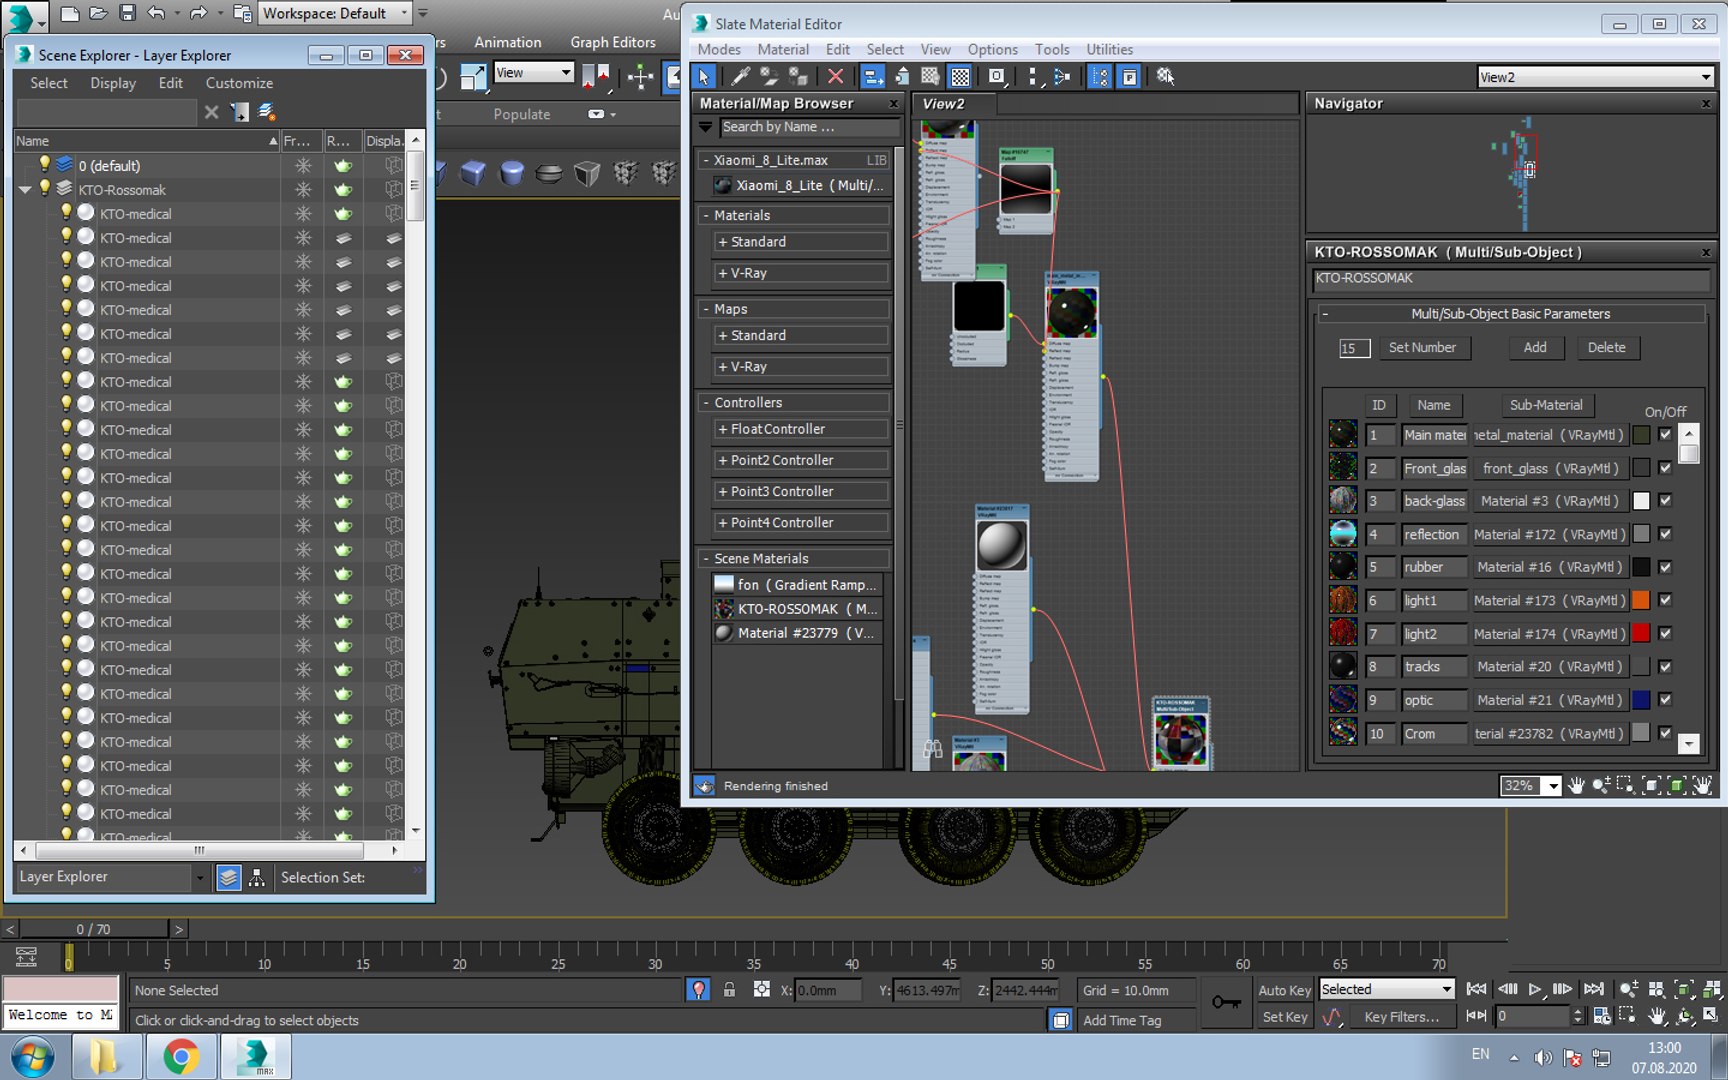Viewport: 1728px width, 1080px height.
Task: Click the layout children icon
Action: point(1062,76)
